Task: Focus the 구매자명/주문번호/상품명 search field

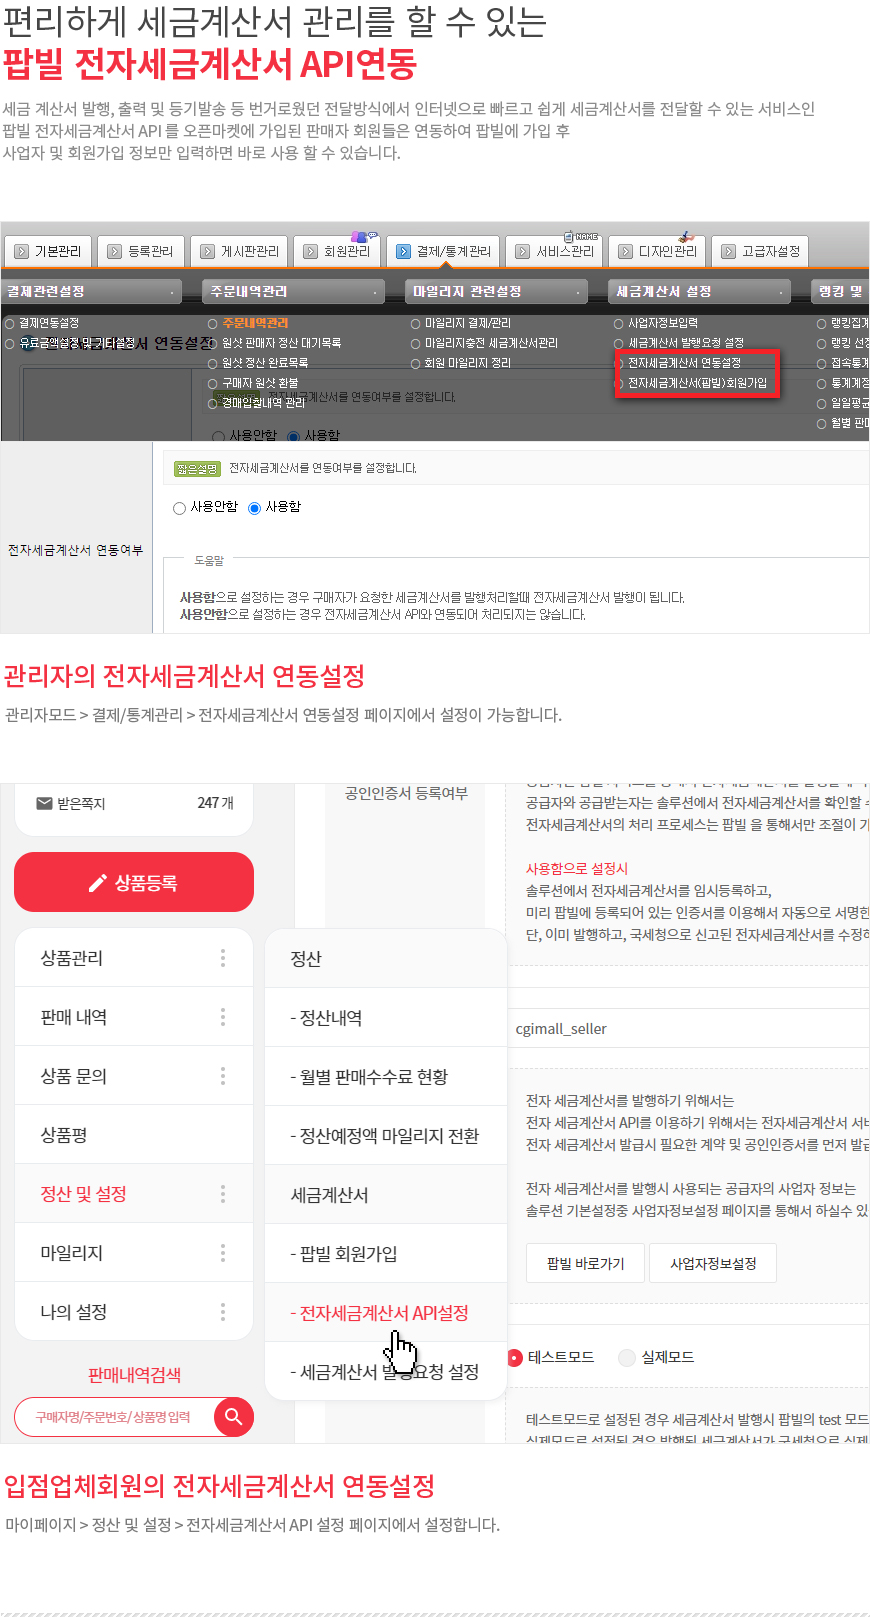Action: [114, 1417]
